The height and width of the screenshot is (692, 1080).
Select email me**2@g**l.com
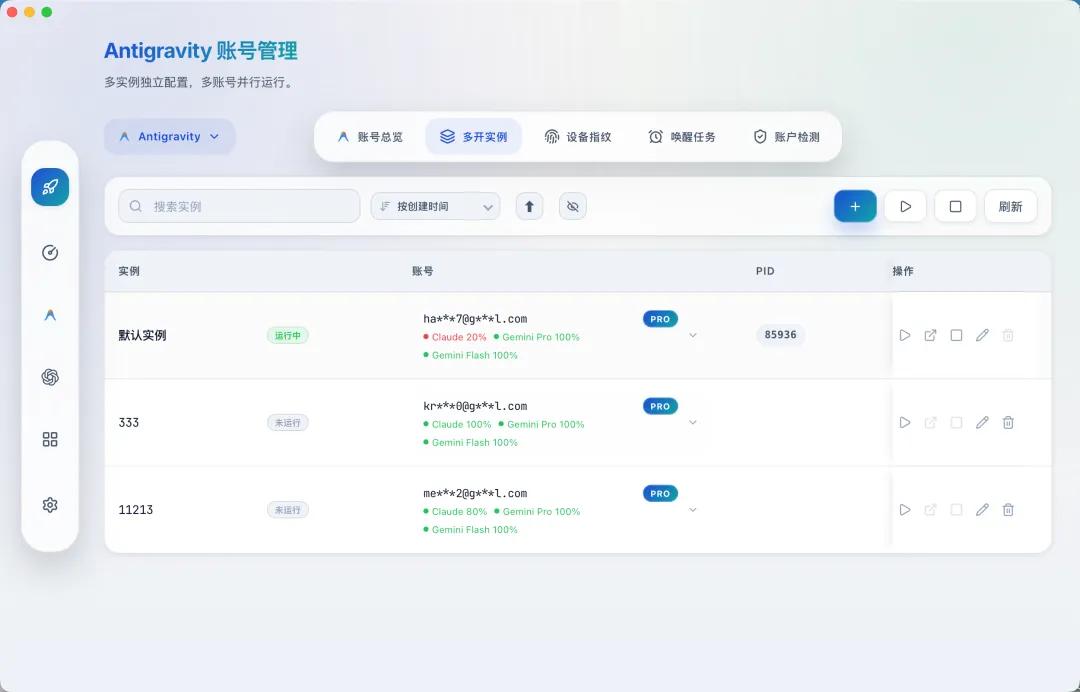click(475, 493)
